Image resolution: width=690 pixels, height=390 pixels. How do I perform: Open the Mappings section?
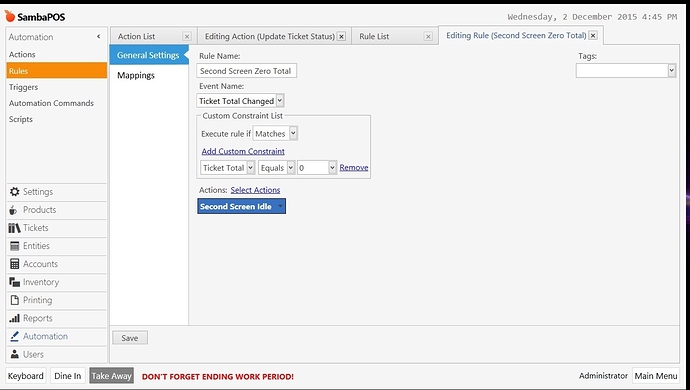136,75
